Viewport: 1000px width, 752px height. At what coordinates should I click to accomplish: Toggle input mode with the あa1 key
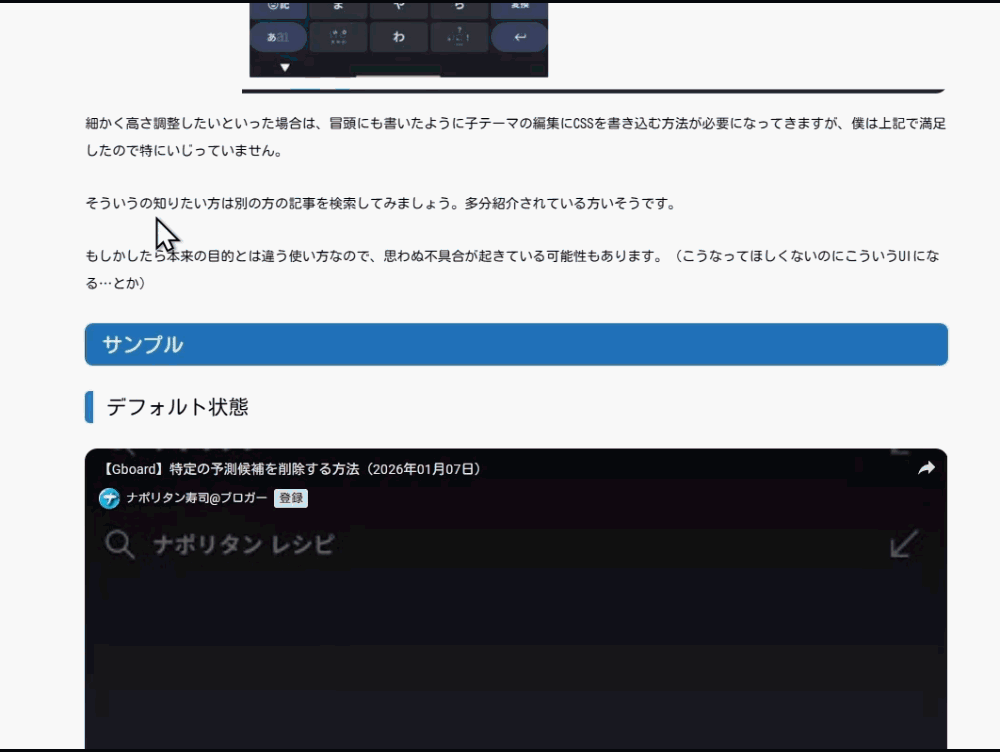point(277,37)
